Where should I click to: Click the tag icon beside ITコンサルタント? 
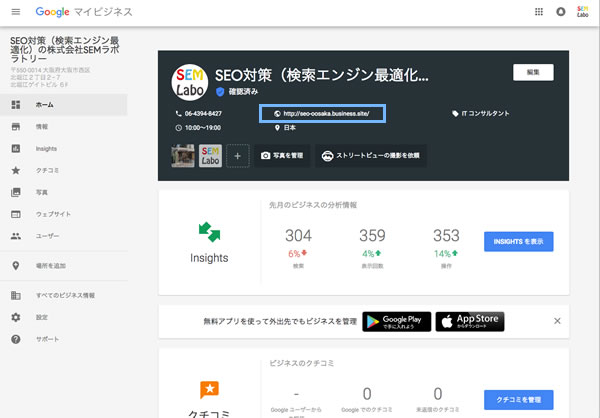tap(455, 114)
